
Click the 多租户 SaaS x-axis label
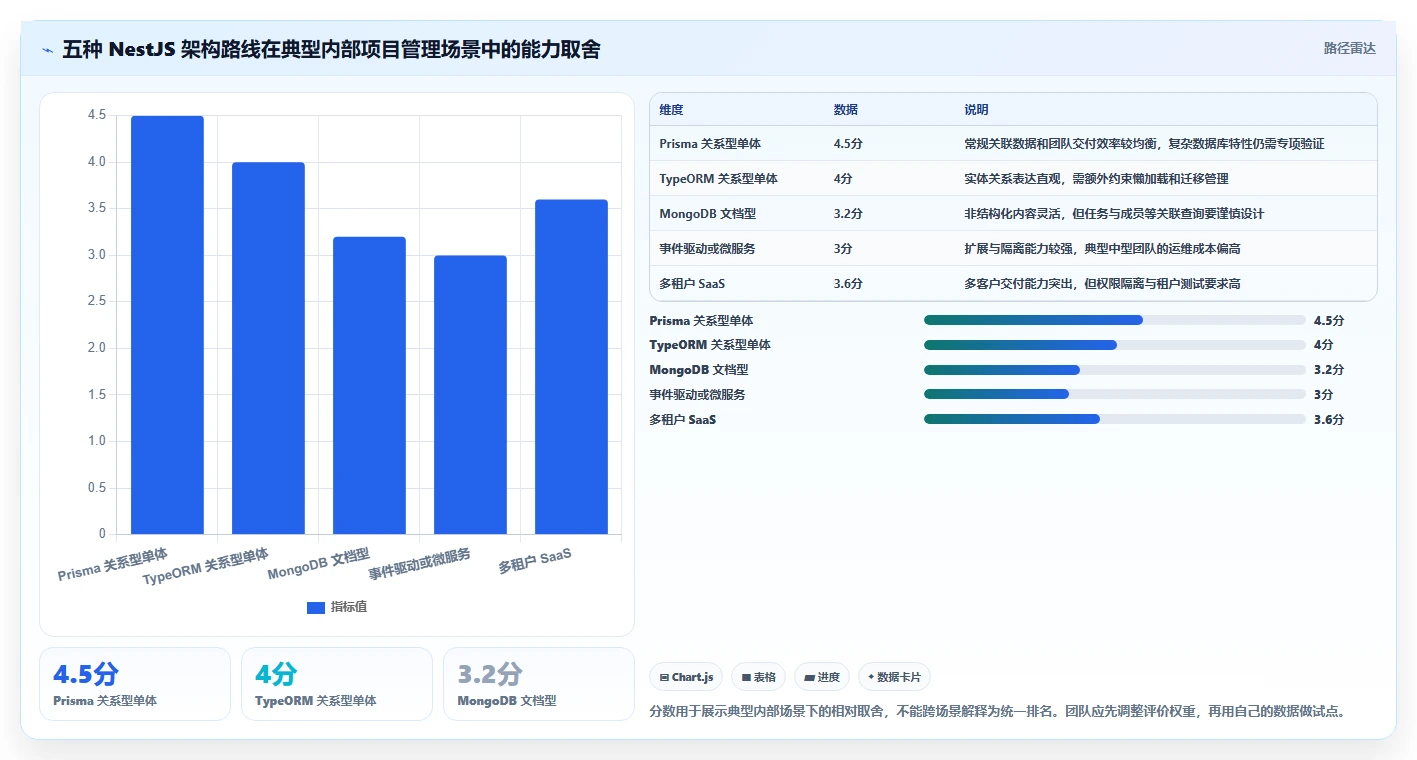pyautogui.click(x=535, y=562)
